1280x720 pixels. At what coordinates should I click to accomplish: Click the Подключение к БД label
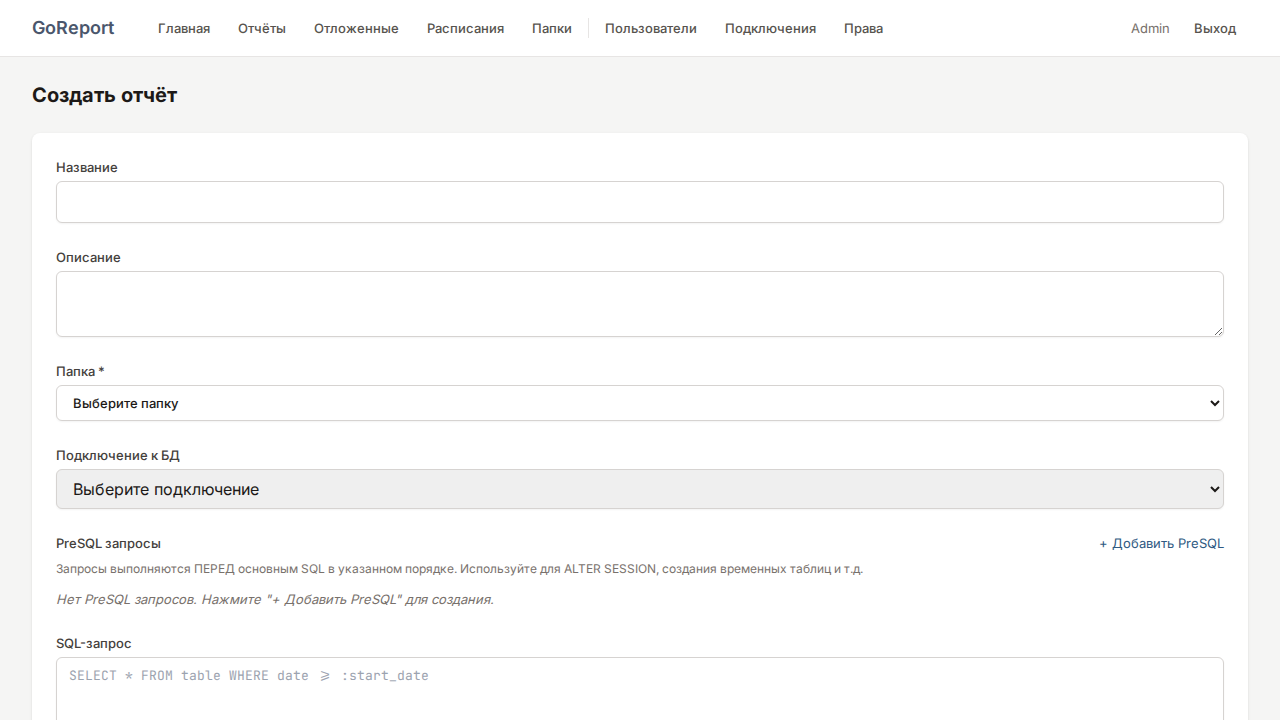(x=118, y=456)
